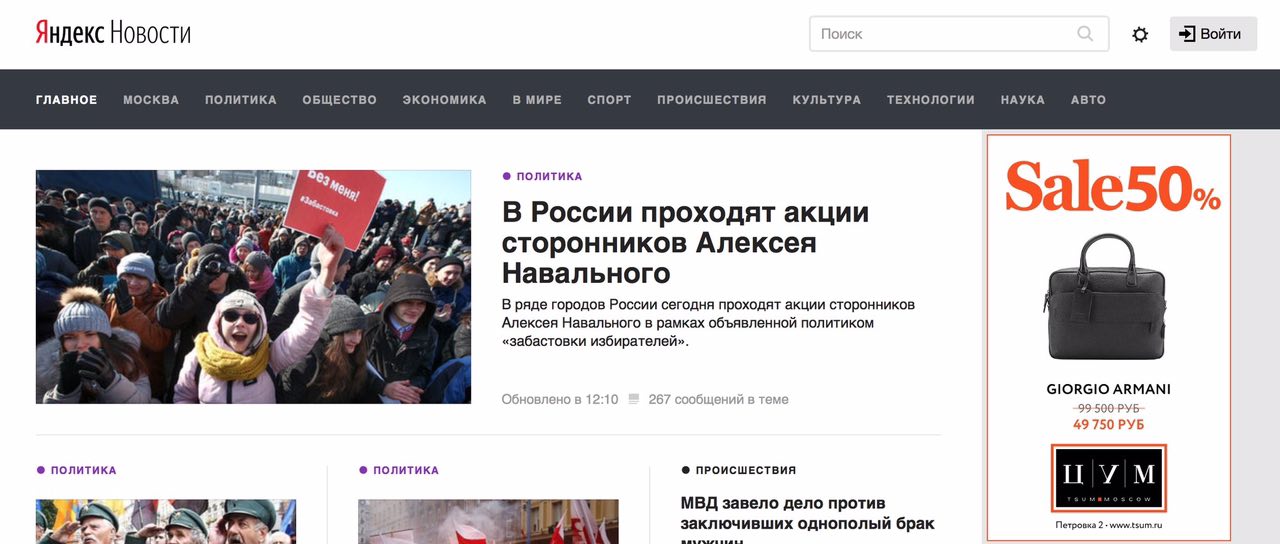Click the Giorgio Armani bag image

pos(1109,298)
